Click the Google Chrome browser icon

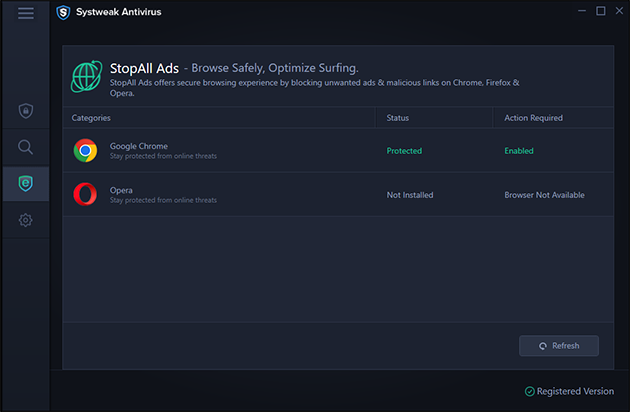tap(85, 151)
